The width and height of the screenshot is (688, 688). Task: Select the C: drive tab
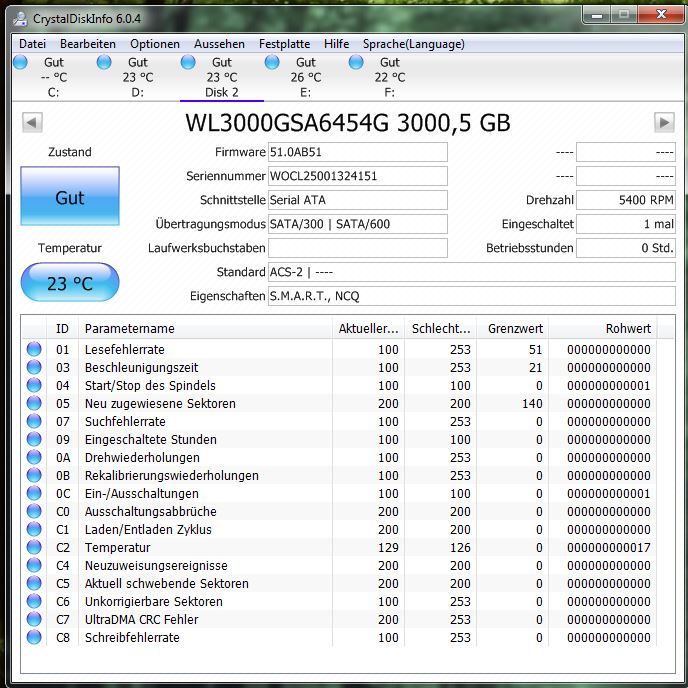pos(54,77)
